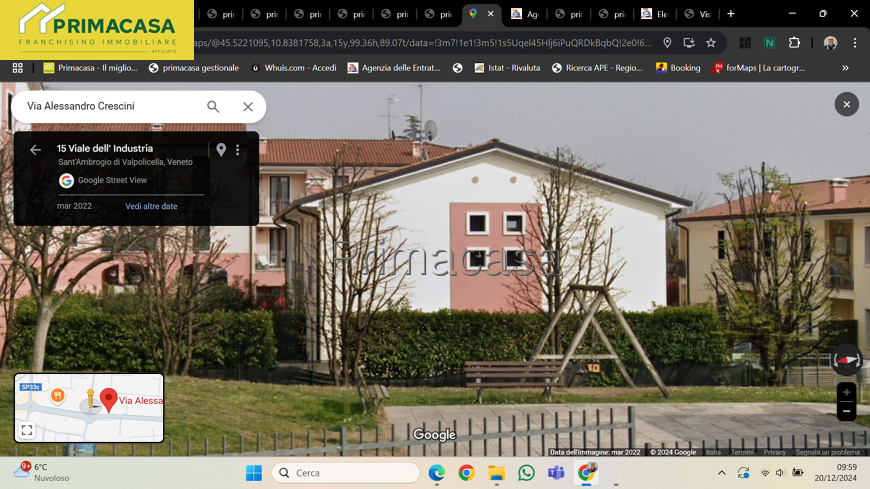
Task: Open the Wi-Fi network tray icon
Action: click(765, 473)
